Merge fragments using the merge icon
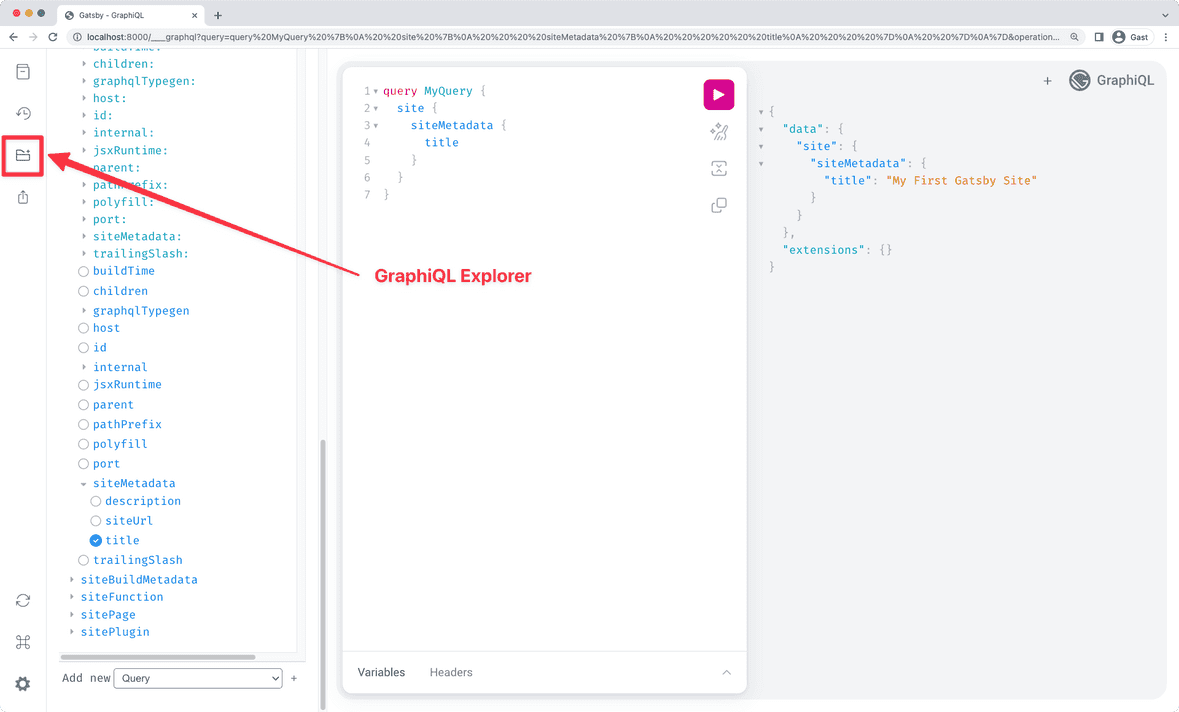 click(718, 168)
